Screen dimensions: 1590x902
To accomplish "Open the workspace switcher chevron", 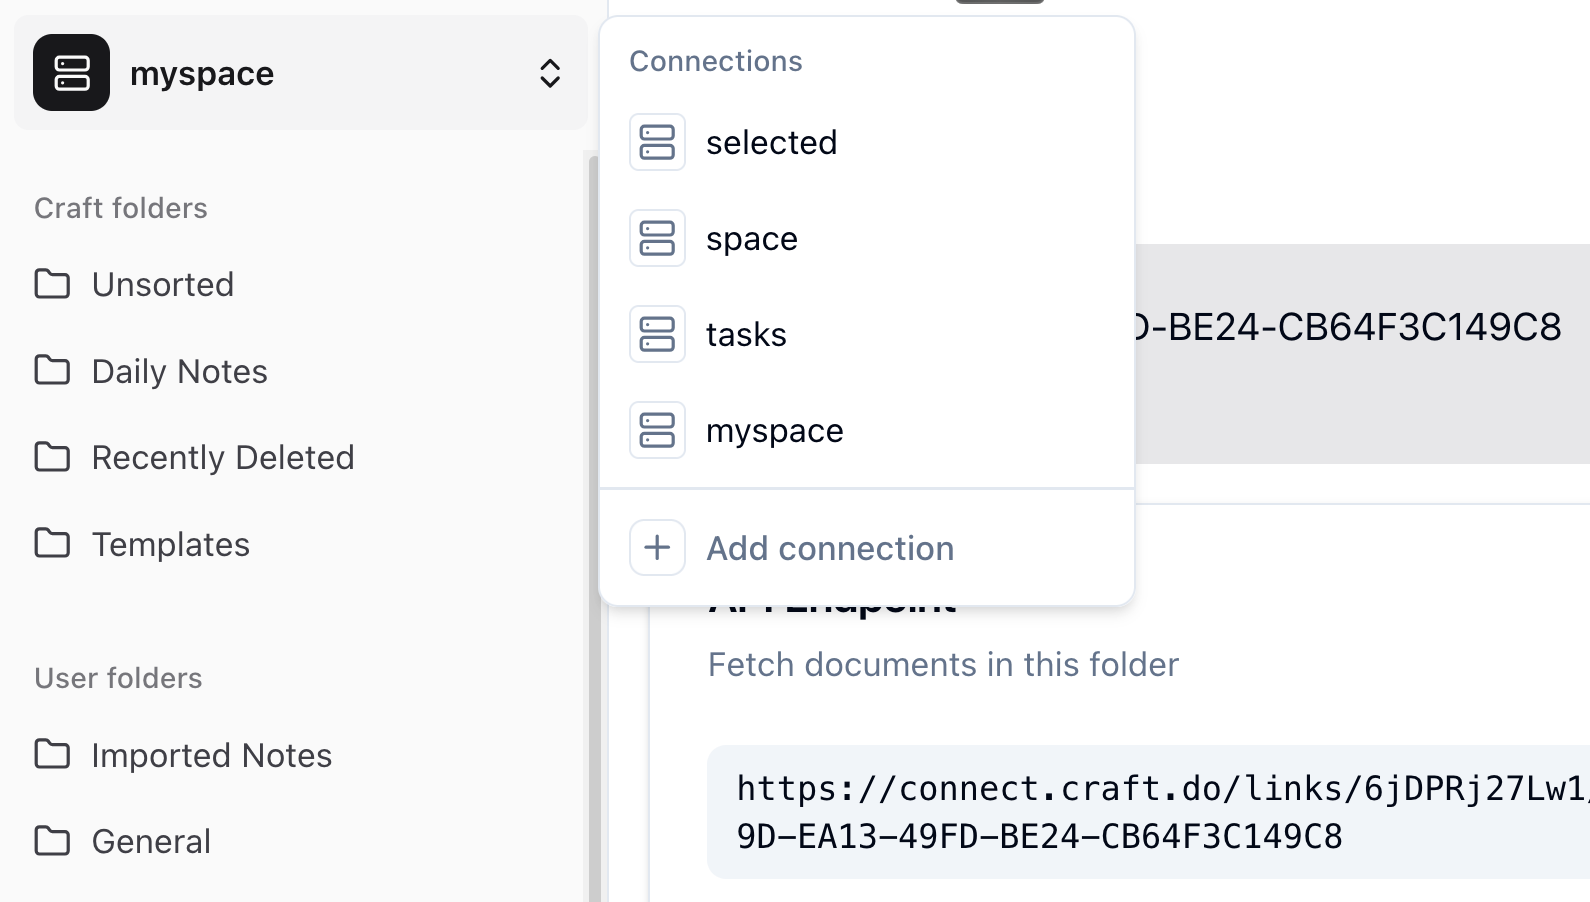I will (x=550, y=73).
